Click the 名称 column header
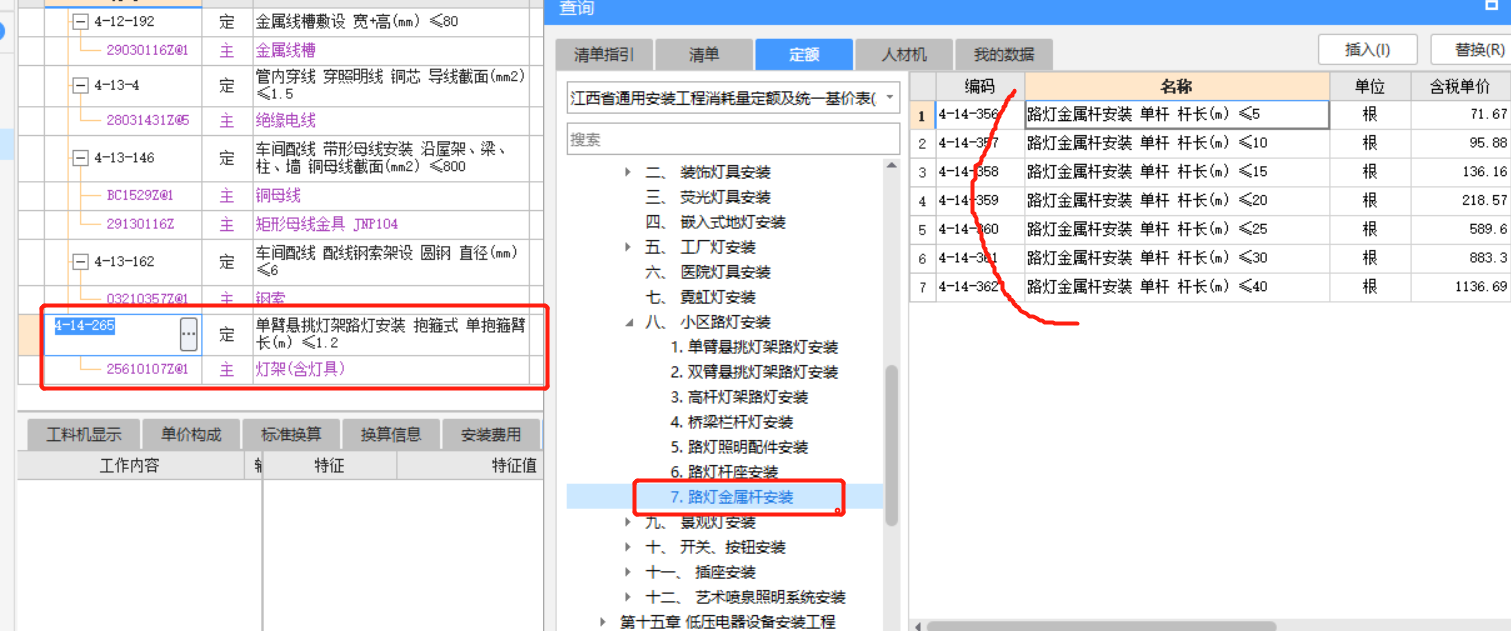The height and width of the screenshot is (631, 1511). click(x=1176, y=86)
